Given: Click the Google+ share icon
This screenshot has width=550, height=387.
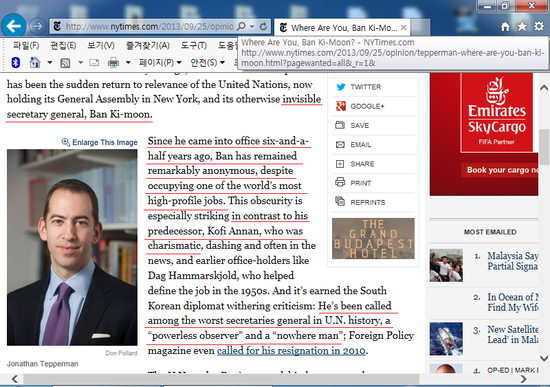Looking at the screenshot, I should pyautogui.click(x=341, y=106).
